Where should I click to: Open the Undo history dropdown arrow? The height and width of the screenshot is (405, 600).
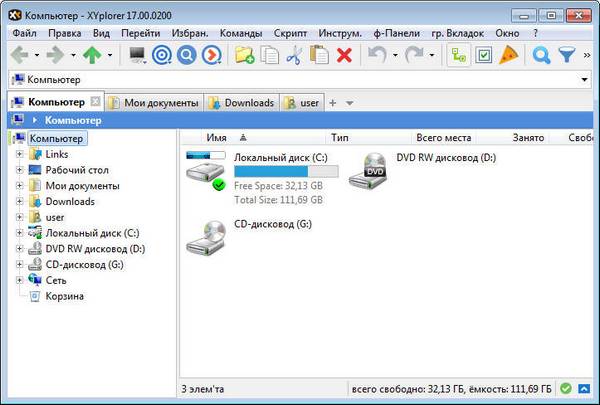(395, 56)
